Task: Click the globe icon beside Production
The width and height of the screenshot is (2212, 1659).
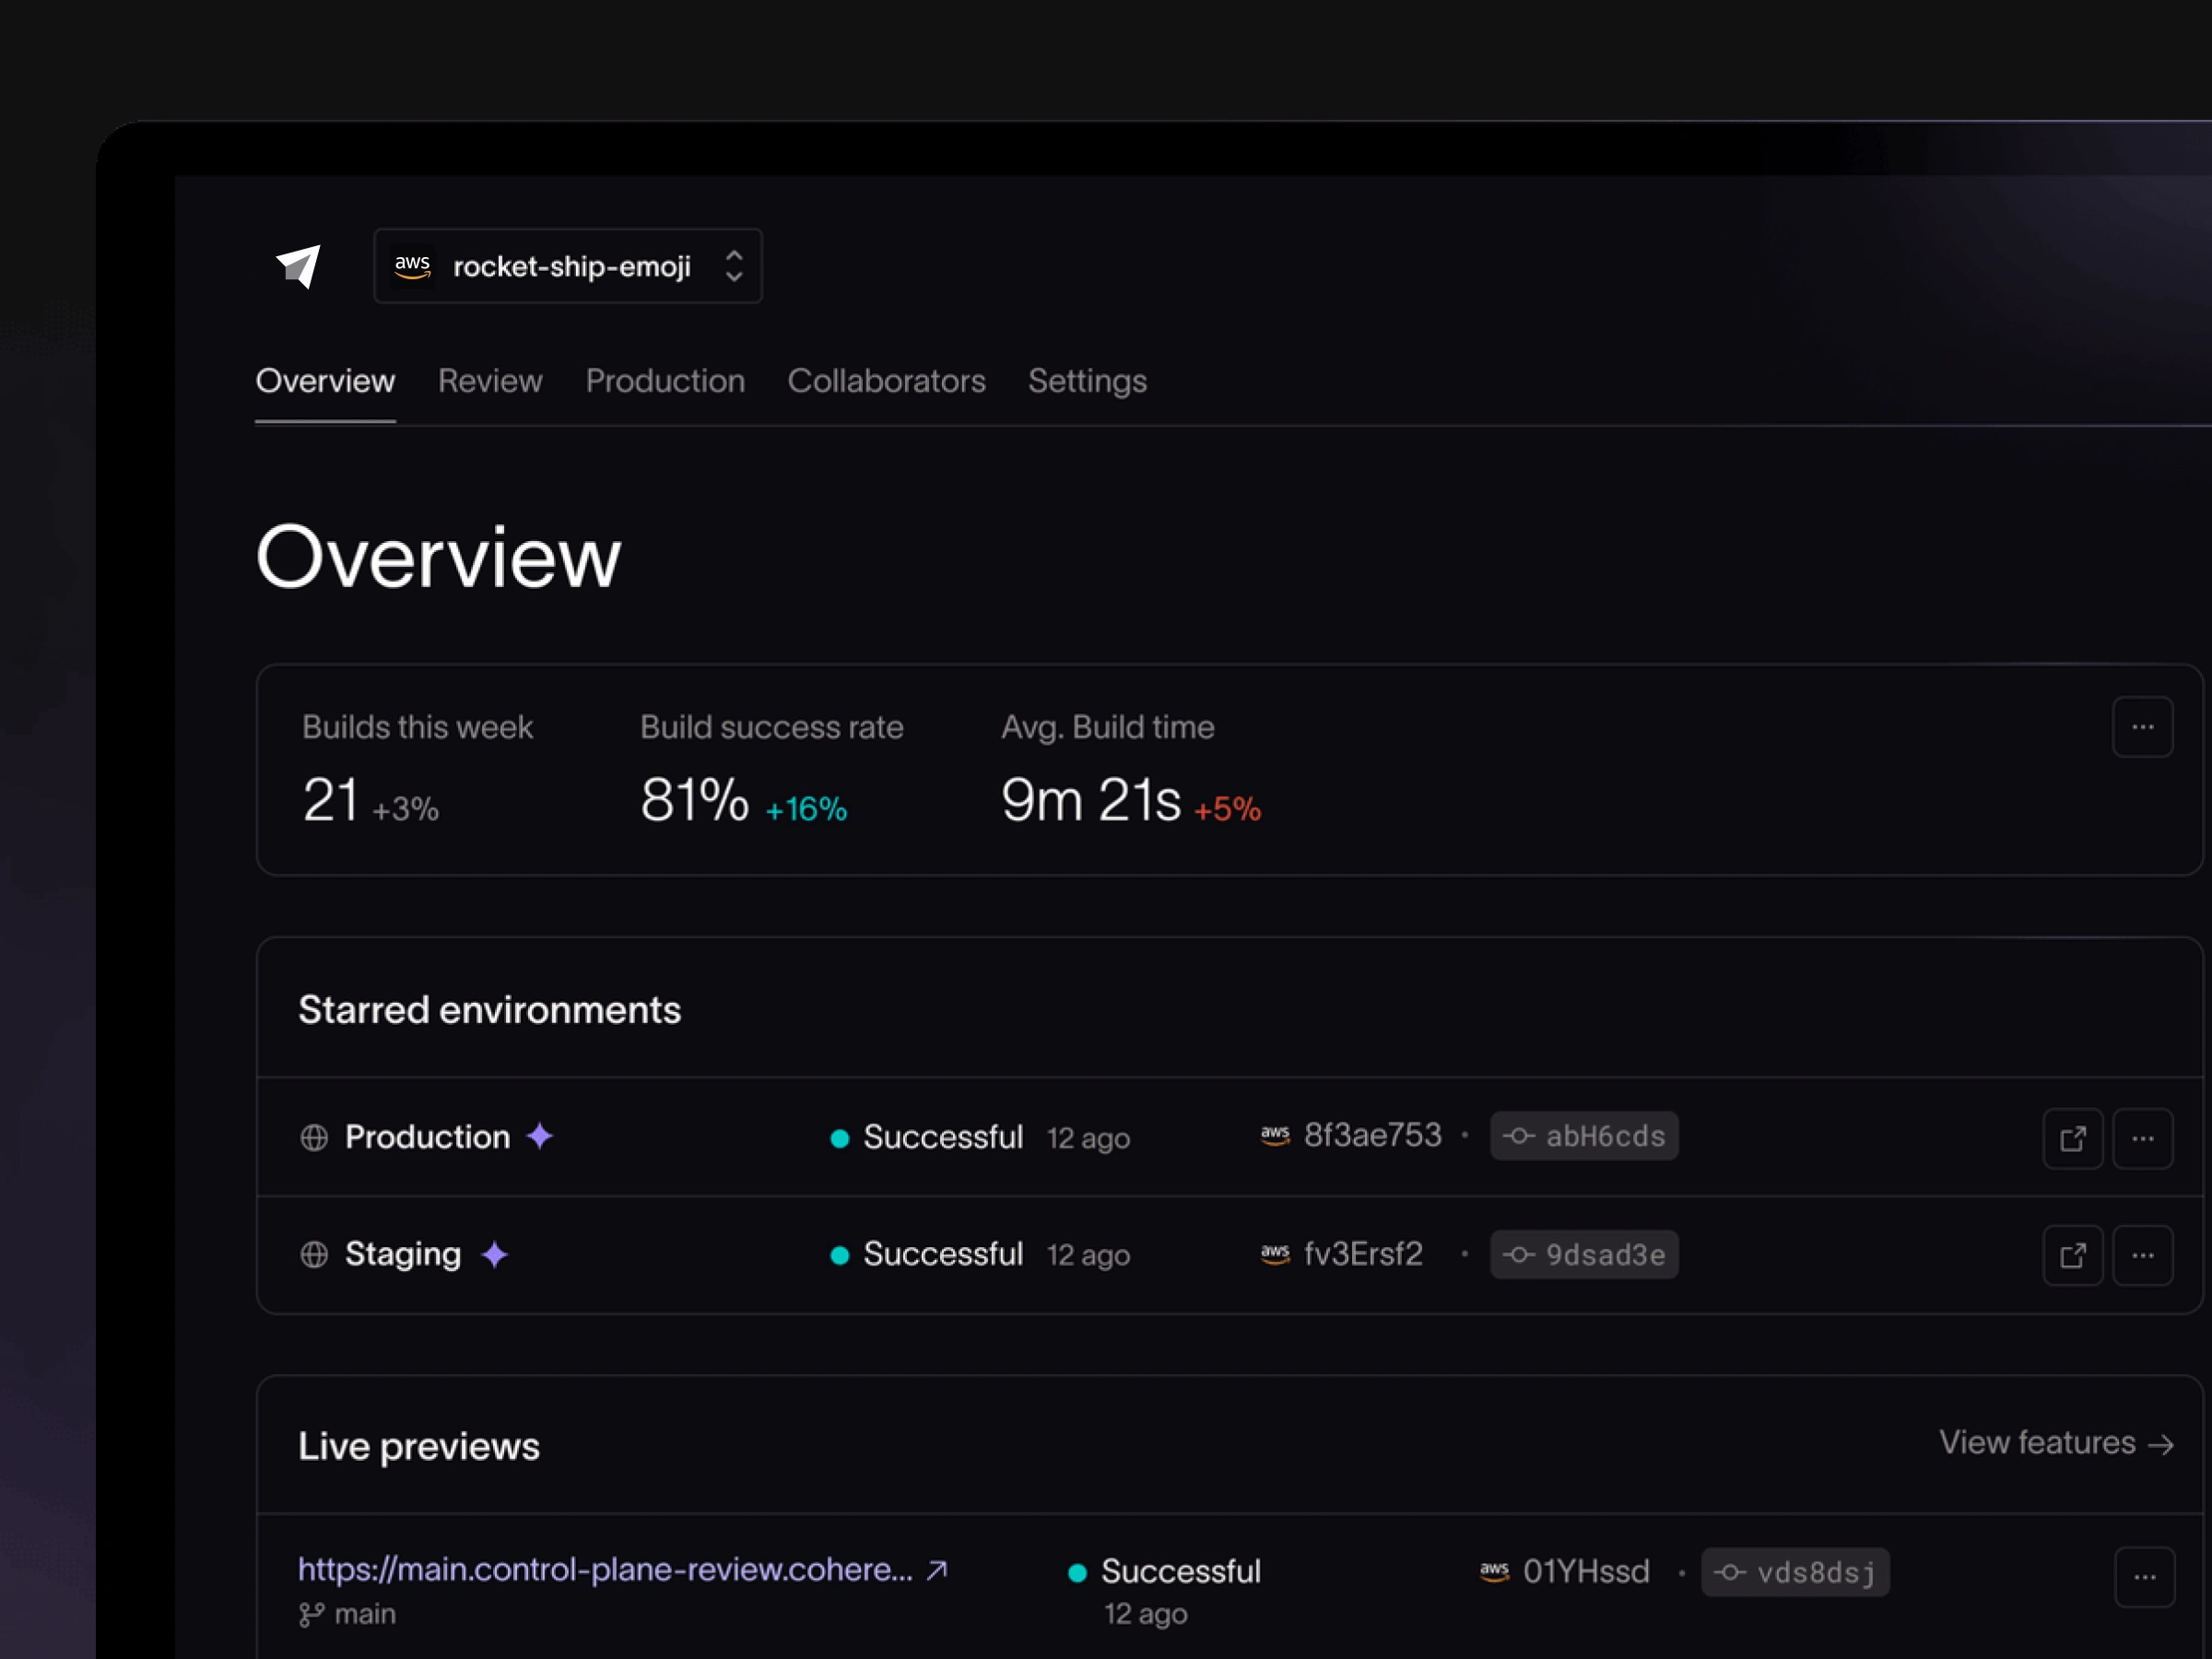Action: click(x=314, y=1138)
